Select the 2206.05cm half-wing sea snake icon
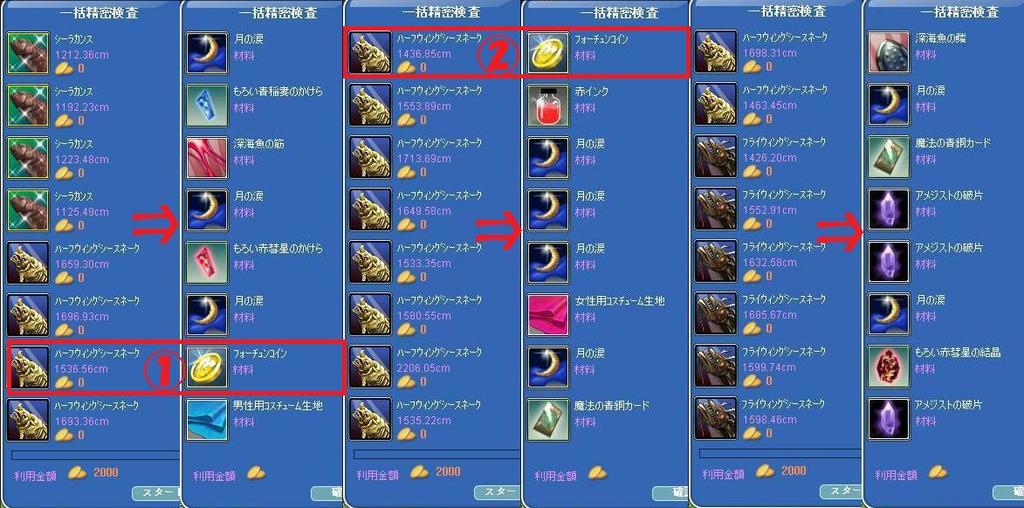1024x508 pixels. pos(370,366)
